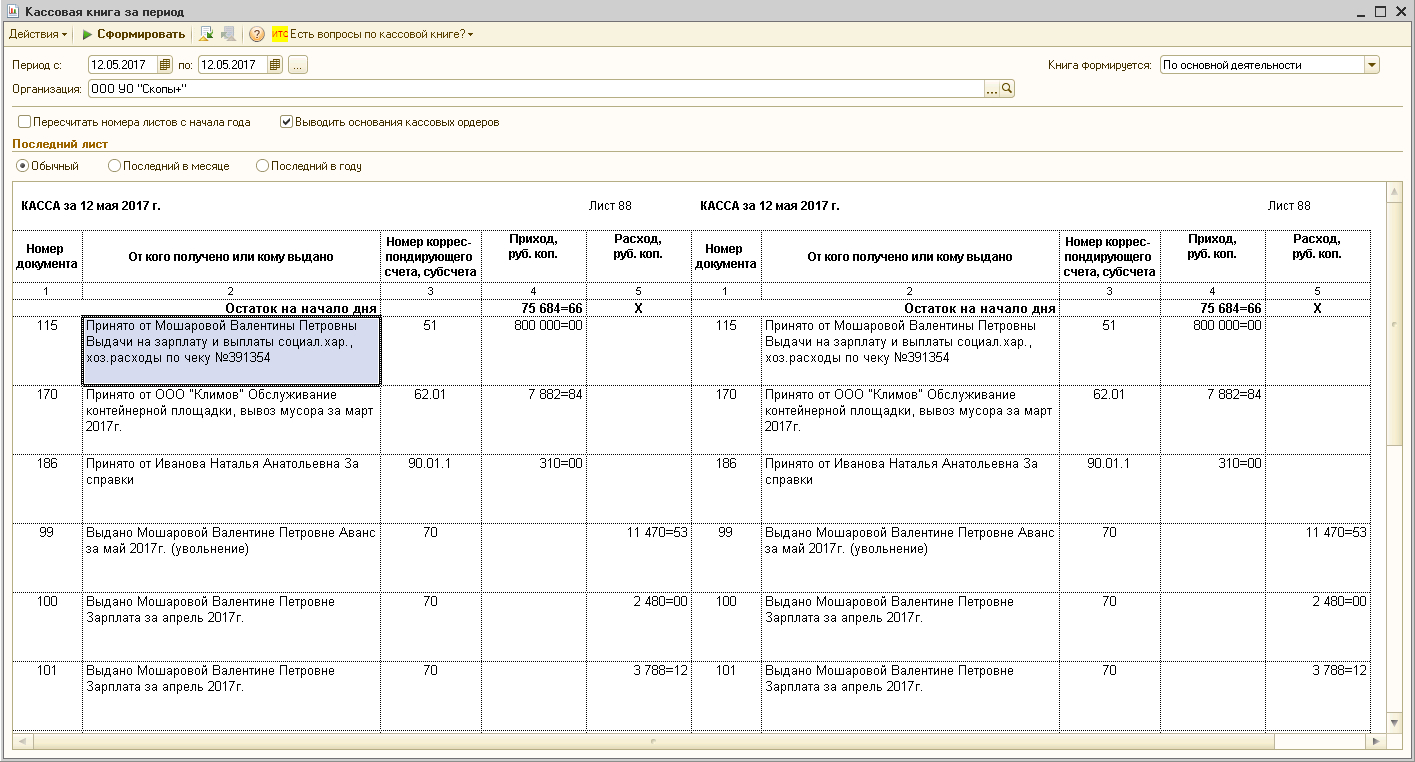
Task: Click left sheet Остаток на начало дня label
Action: coord(301,308)
